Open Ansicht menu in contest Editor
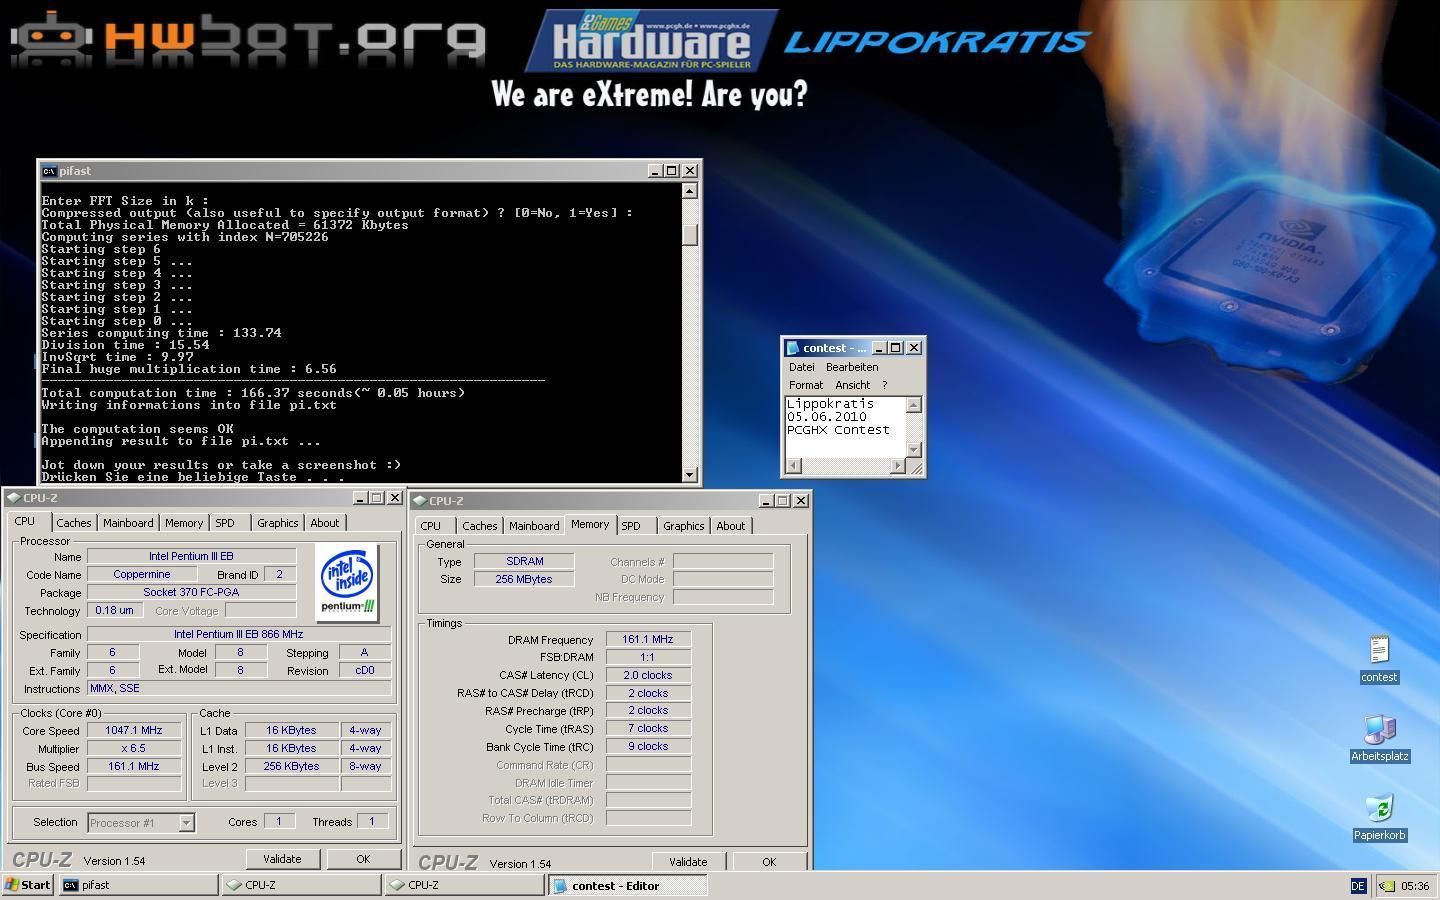Screen dimensions: 1440x900 pos(852,385)
